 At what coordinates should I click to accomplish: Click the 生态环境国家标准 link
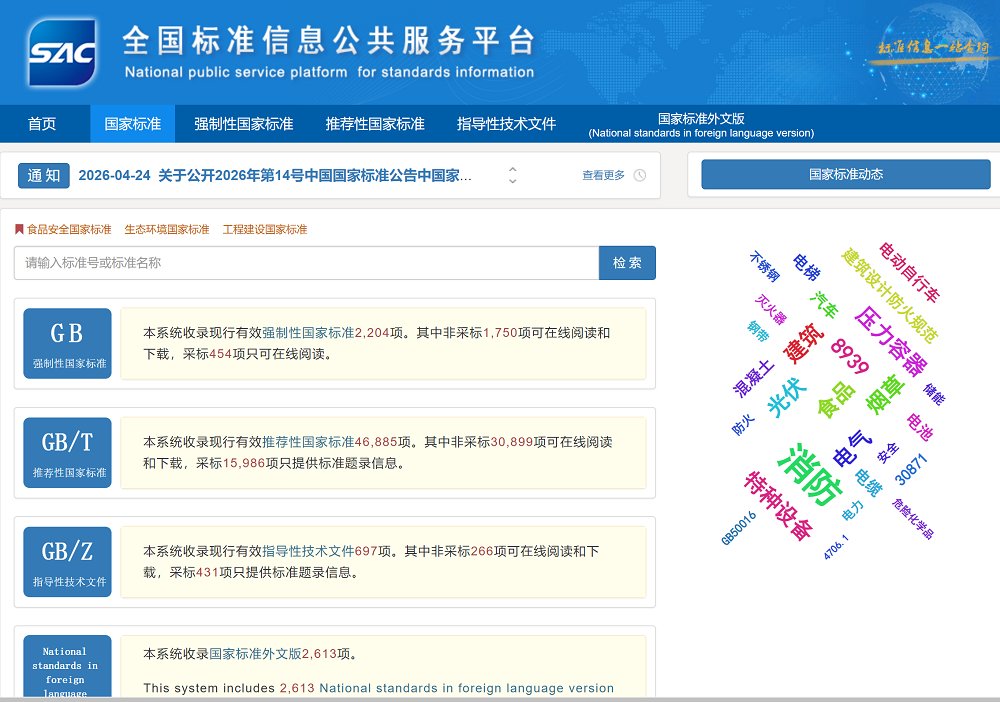pos(165,228)
